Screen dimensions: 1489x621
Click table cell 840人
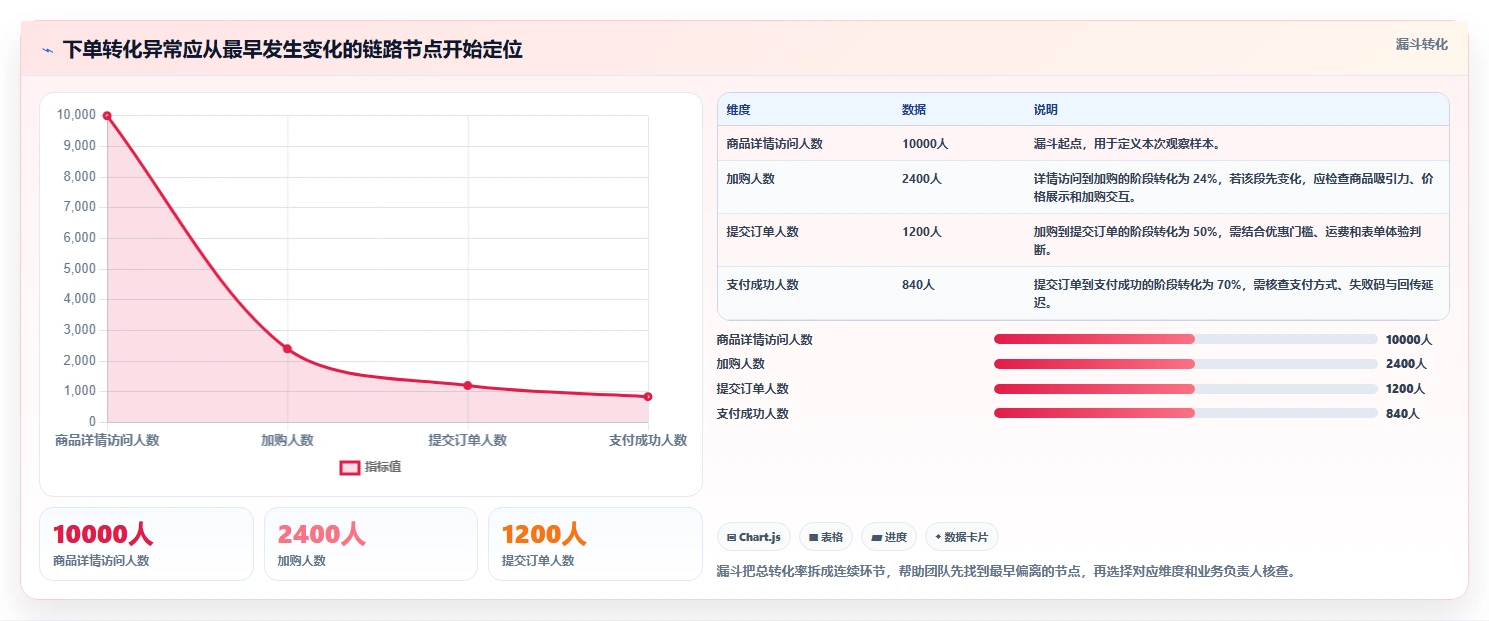918,285
